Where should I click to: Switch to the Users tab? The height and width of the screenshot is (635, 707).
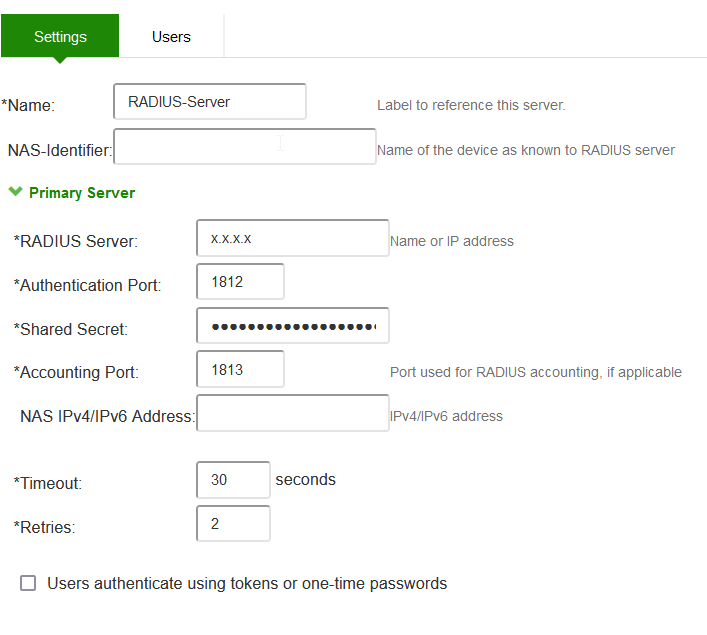(x=171, y=37)
